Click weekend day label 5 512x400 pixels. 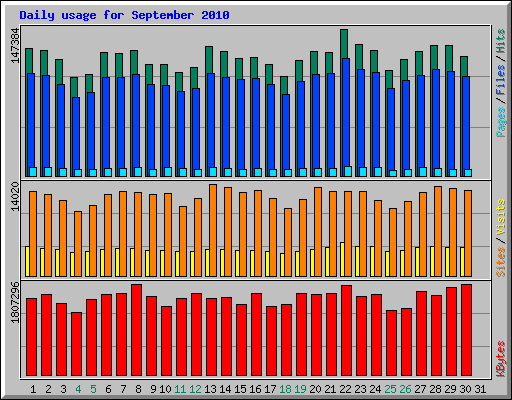coord(93,389)
